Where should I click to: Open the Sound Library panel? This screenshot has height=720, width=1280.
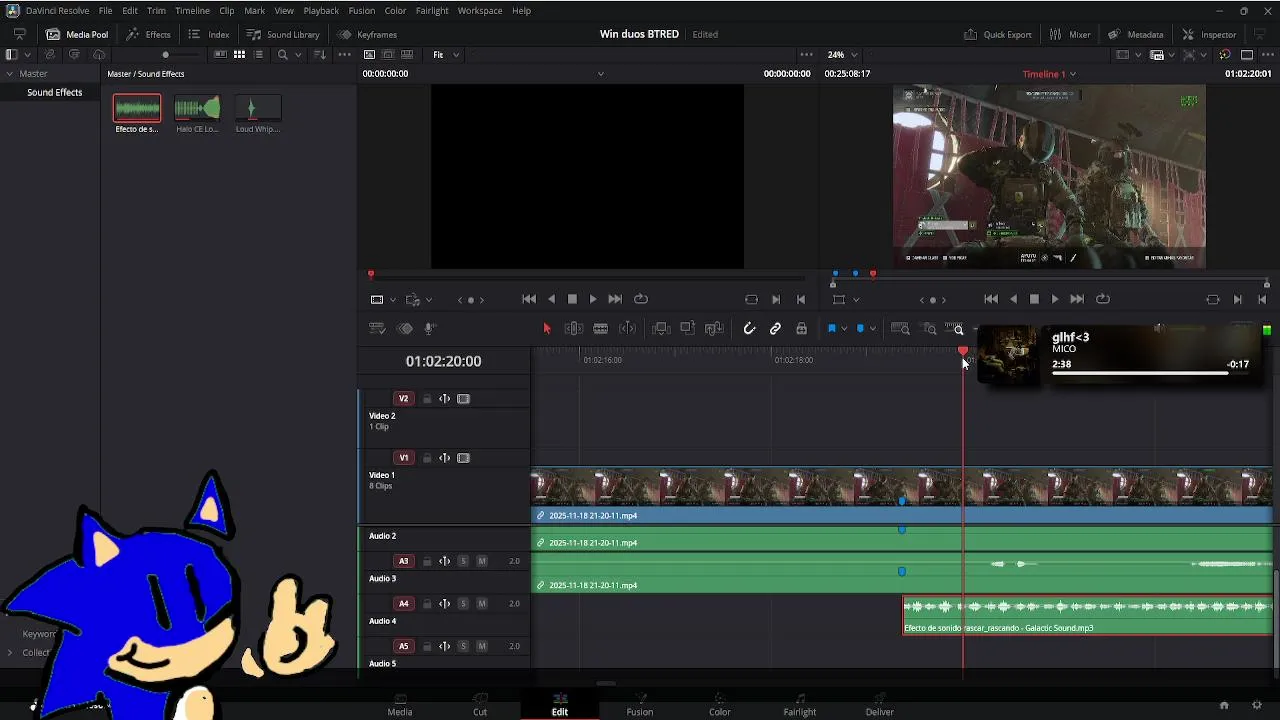click(x=283, y=34)
